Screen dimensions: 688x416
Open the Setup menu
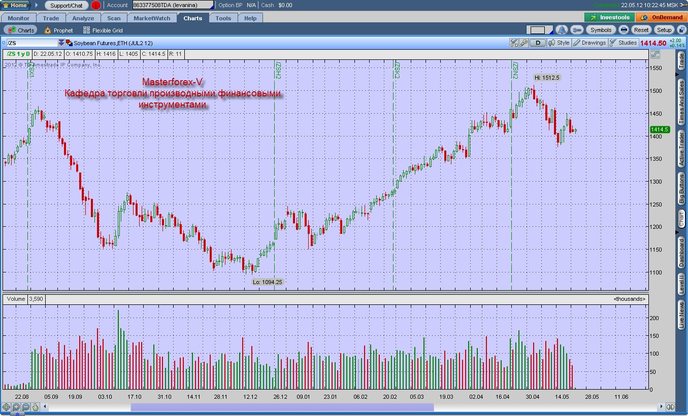point(663,30)
